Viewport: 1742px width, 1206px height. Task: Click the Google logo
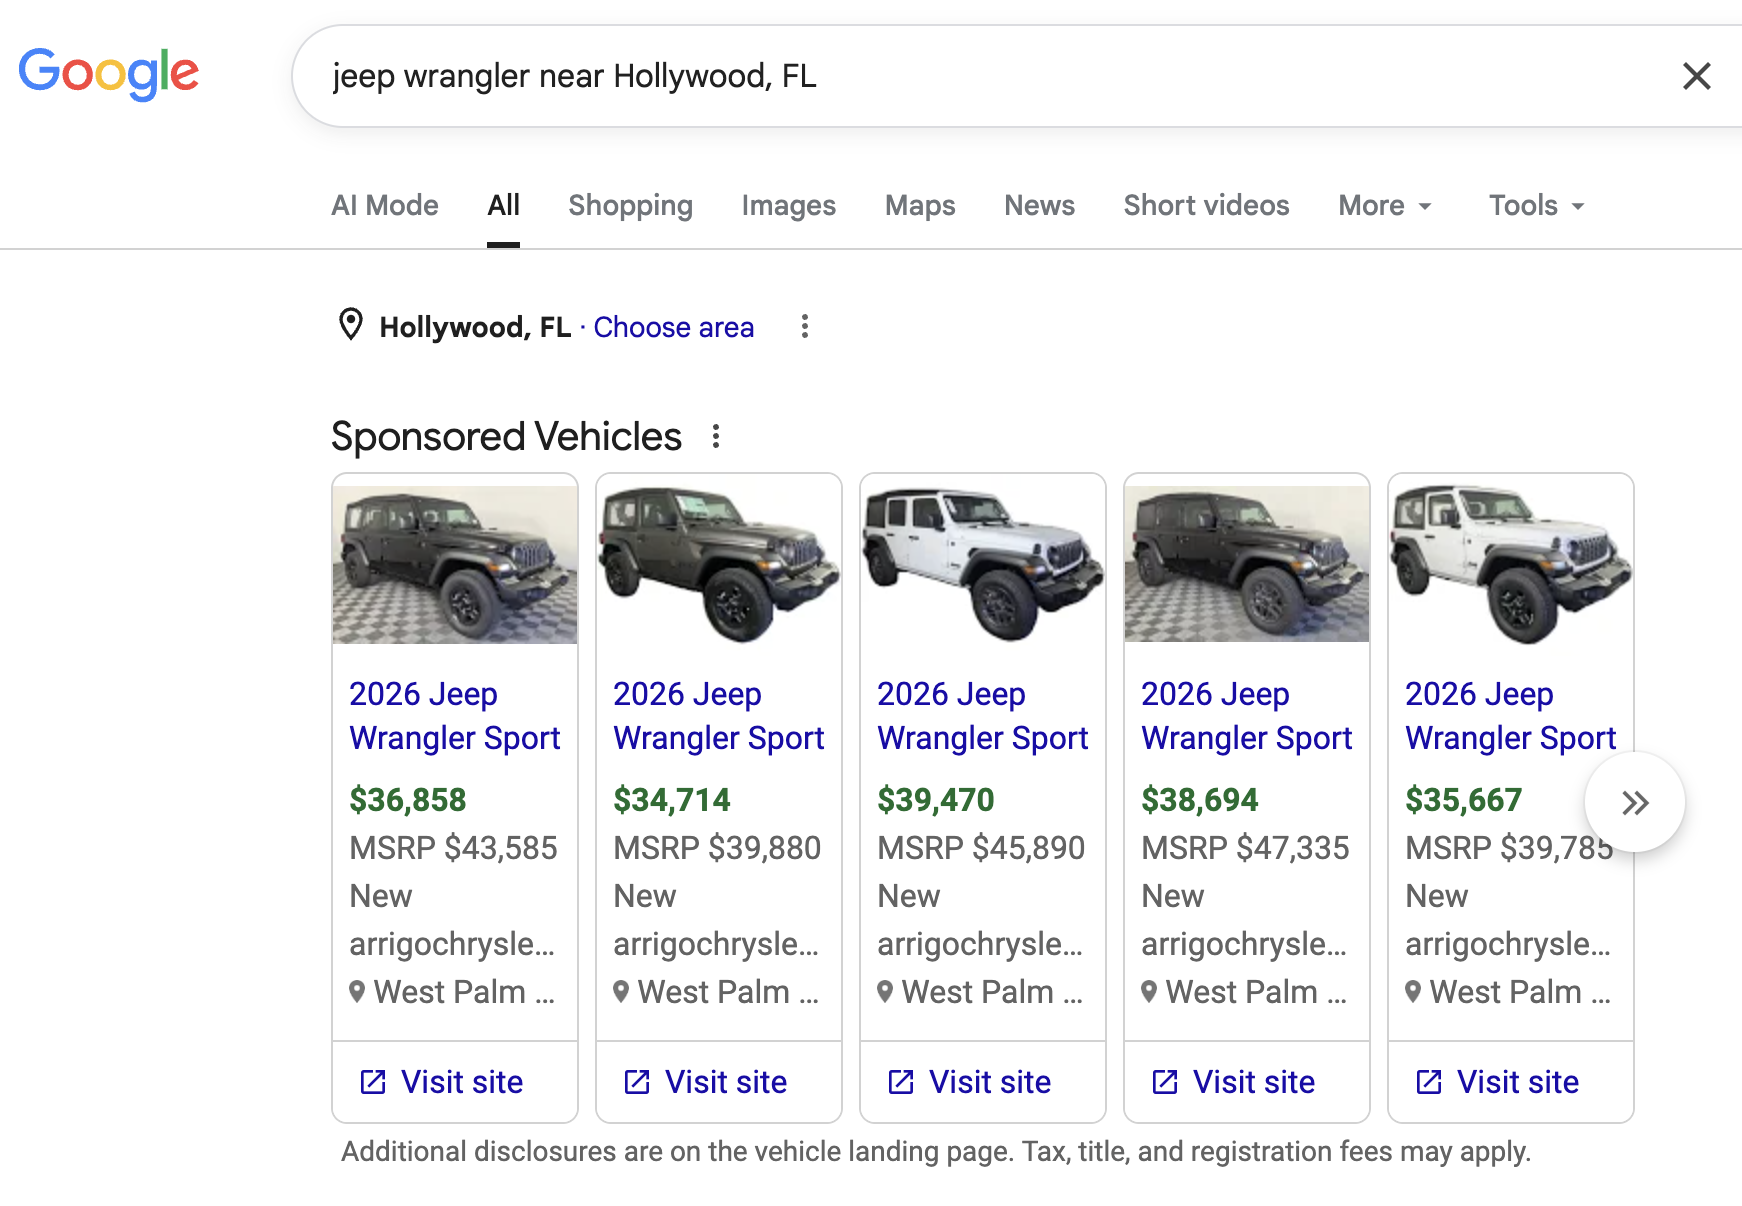[109, 73]
